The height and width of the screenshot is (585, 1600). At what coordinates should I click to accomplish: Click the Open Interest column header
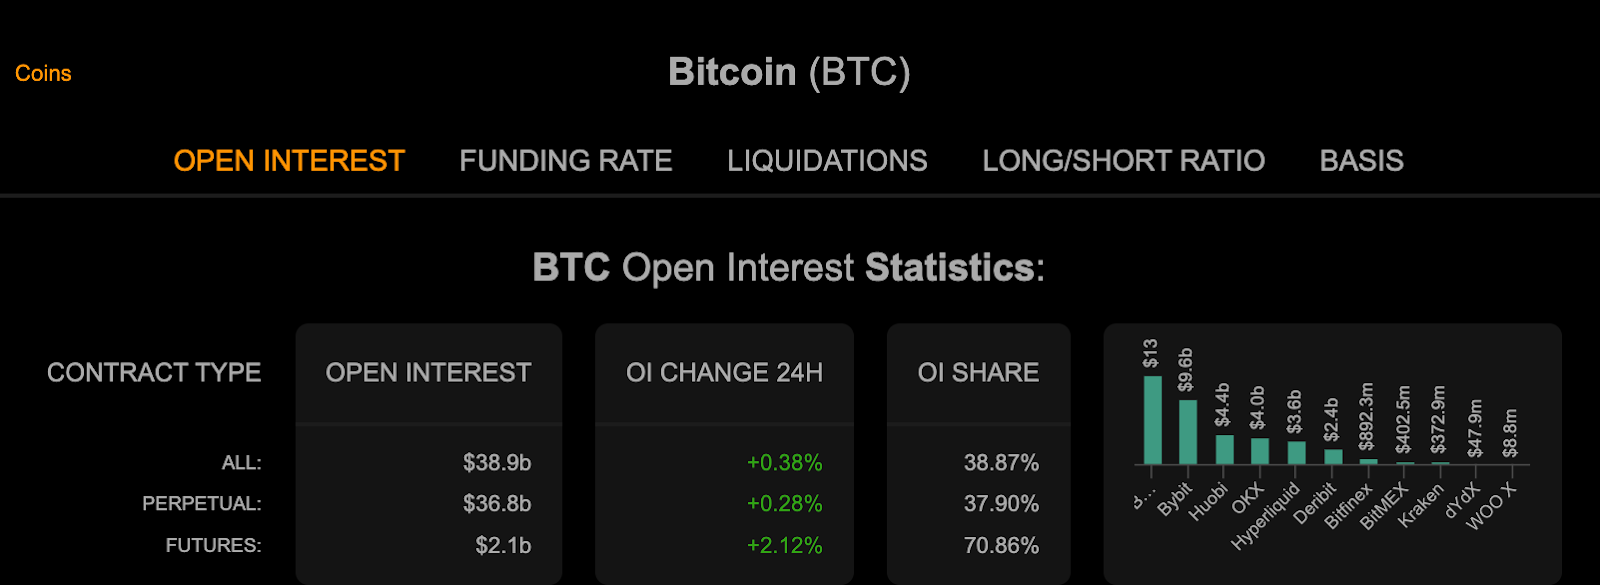(428, 373)
